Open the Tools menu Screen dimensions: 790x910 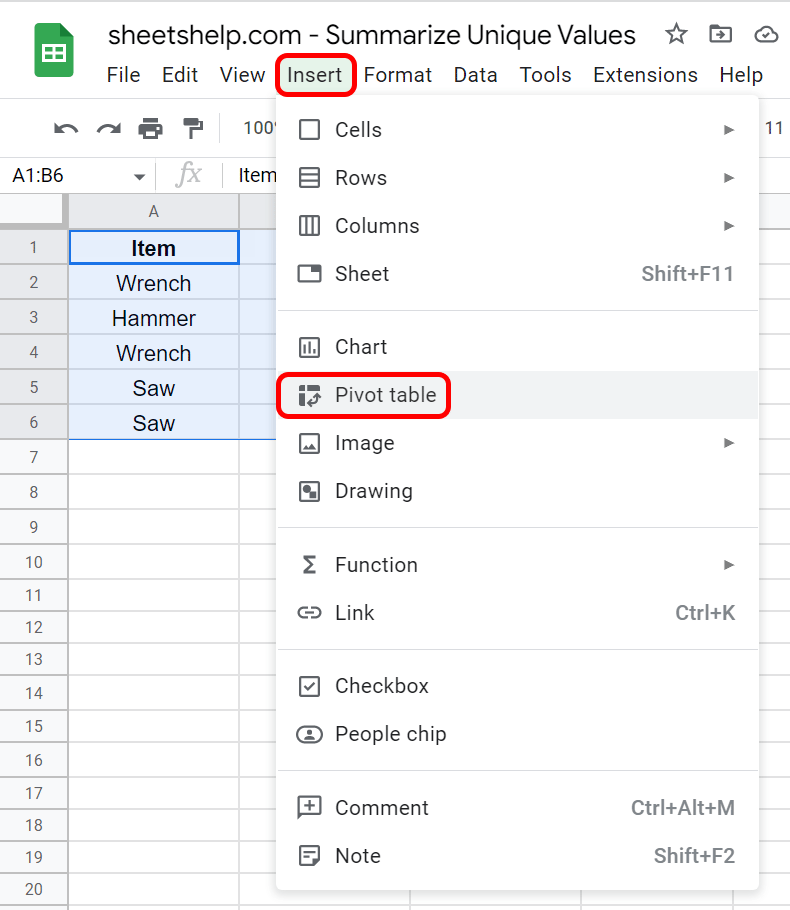click(x=545, y=75)
